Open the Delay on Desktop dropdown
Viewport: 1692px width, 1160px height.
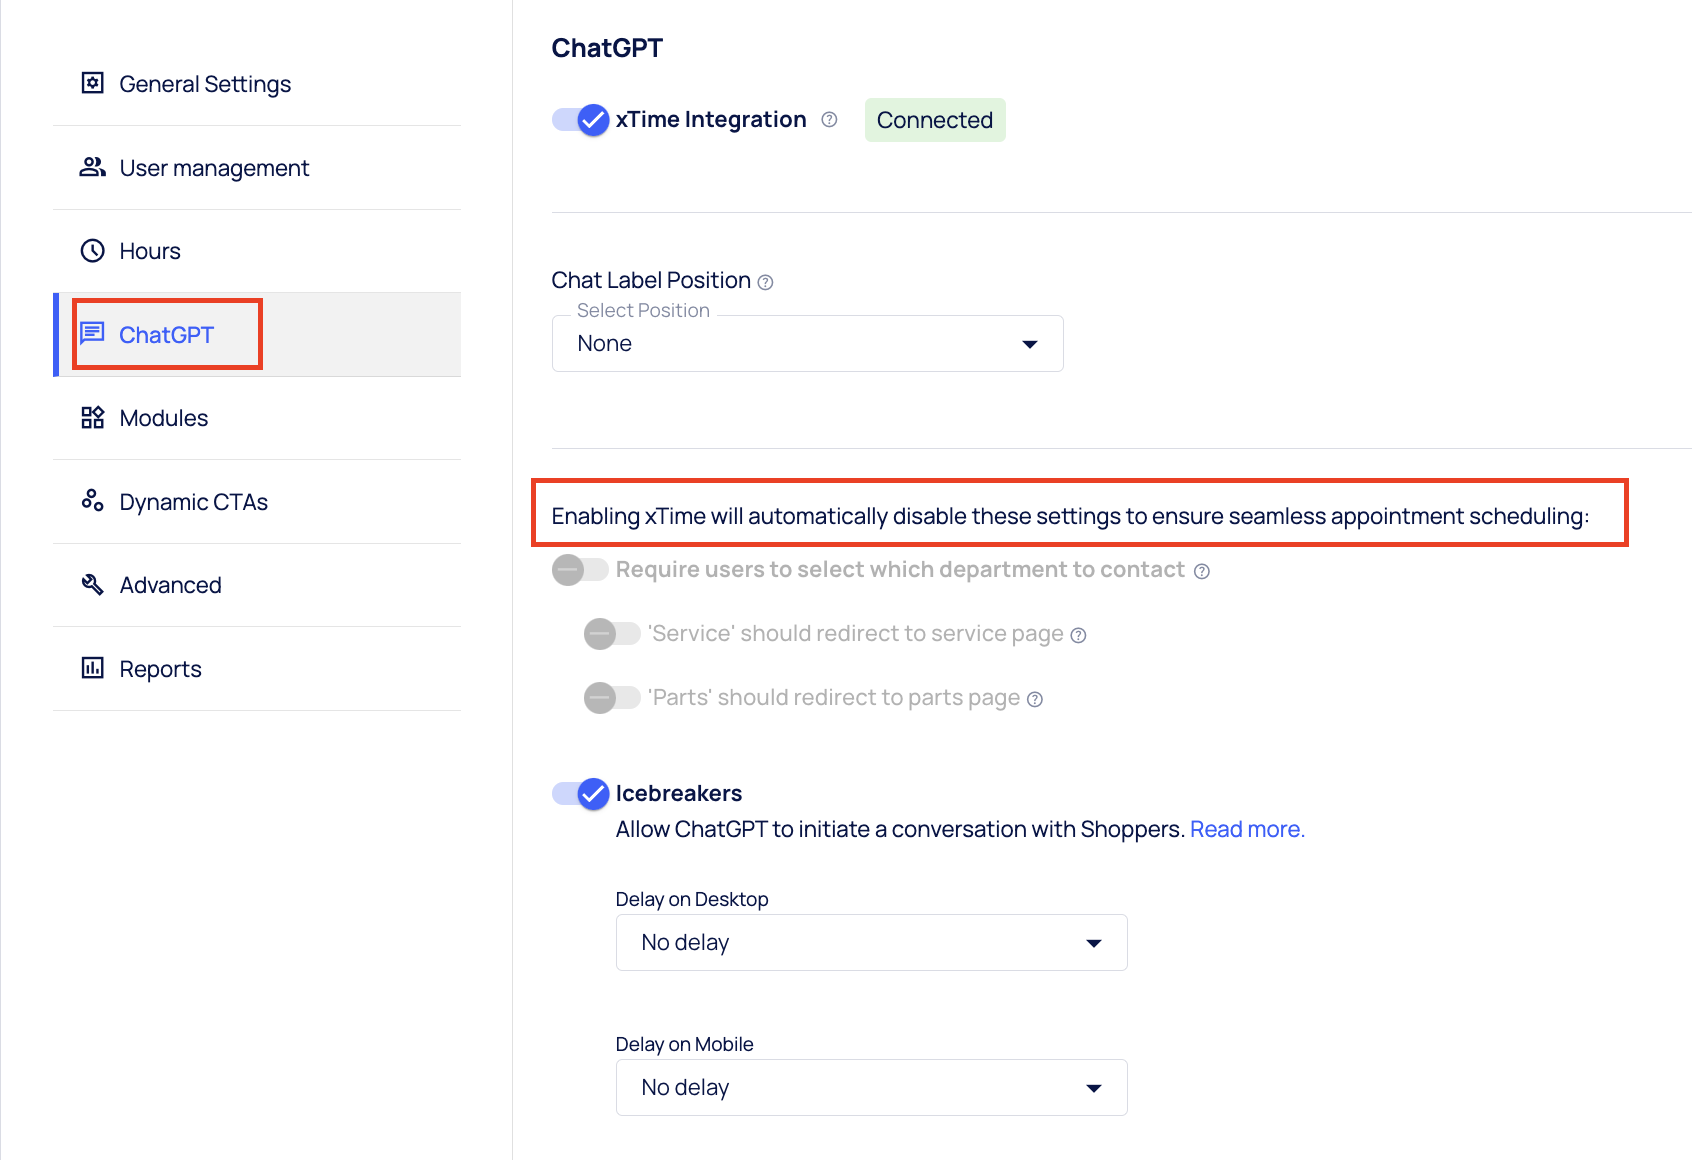click(x=872, y=943)
